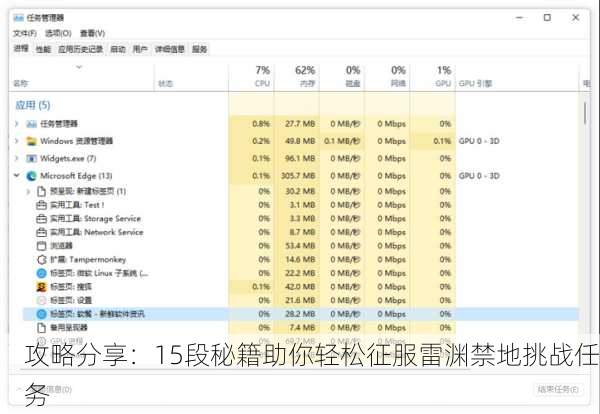The width and height of the screenshot is (600, 414).
Task: Click the 42.0 MB memory value of Sohu tab
Action: click(x=300, y=287)
